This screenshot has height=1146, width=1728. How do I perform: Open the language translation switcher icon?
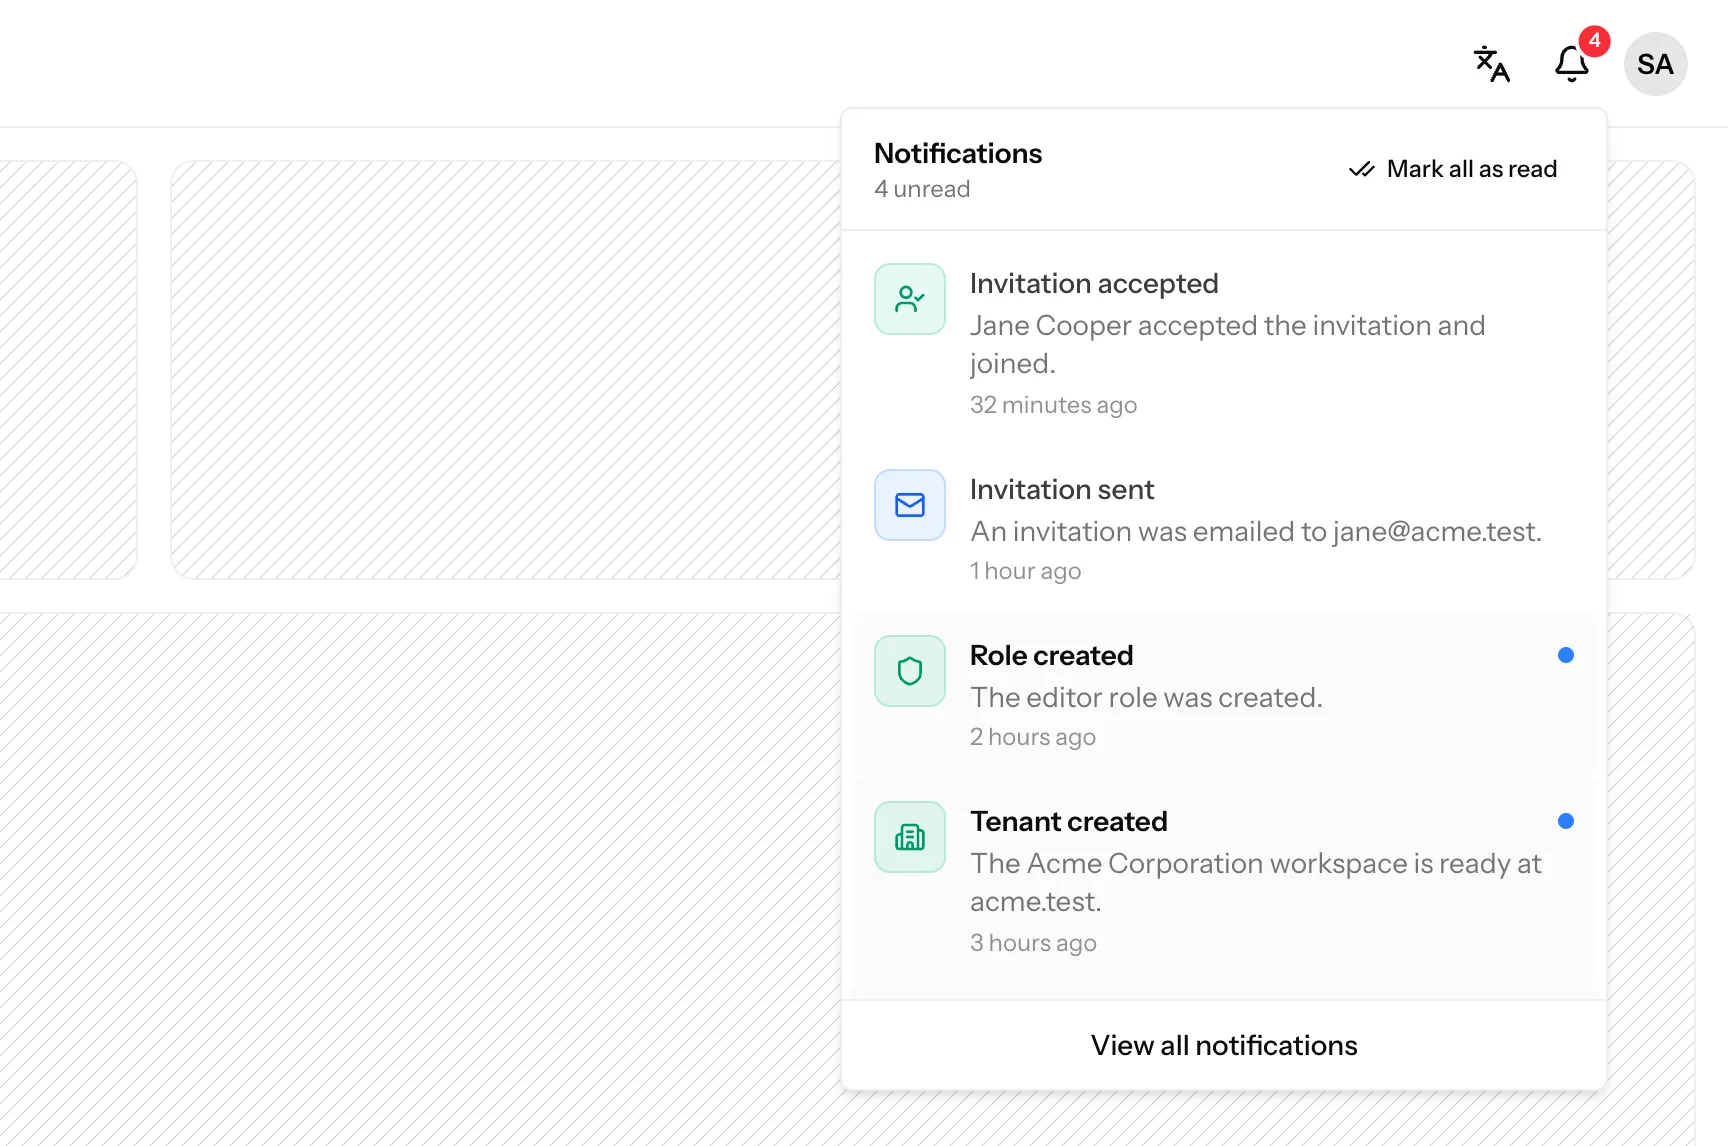coord(1491,64)
